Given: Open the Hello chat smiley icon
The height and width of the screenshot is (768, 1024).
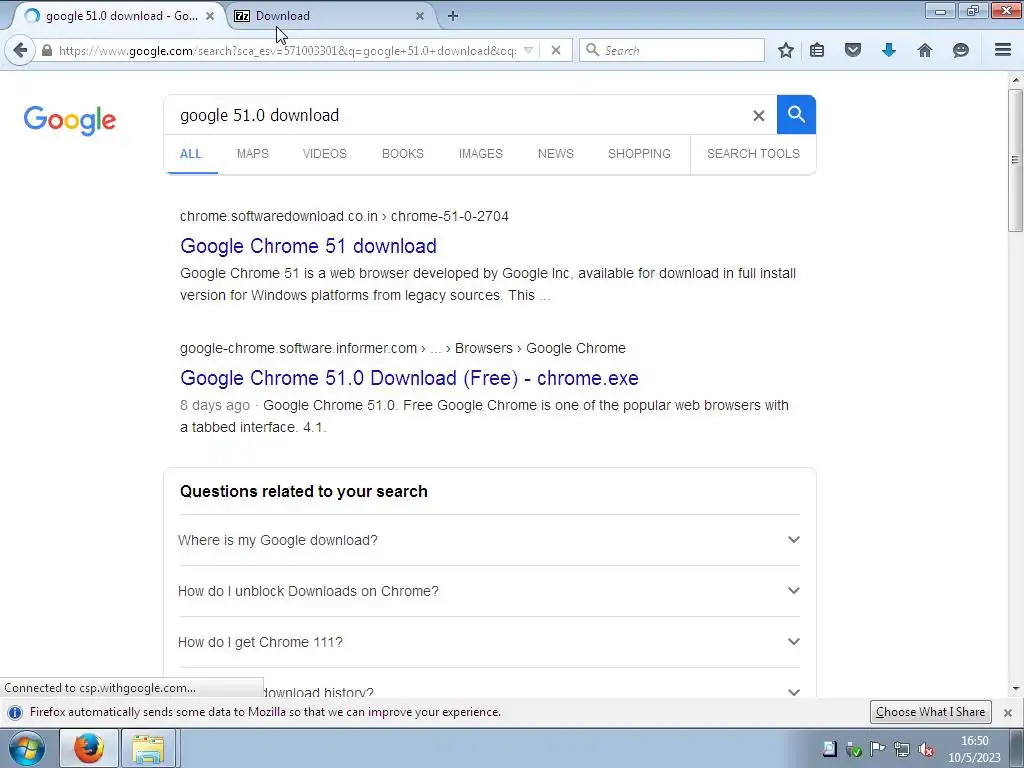Looking at the screenshot, I should (x=961, y=50).
